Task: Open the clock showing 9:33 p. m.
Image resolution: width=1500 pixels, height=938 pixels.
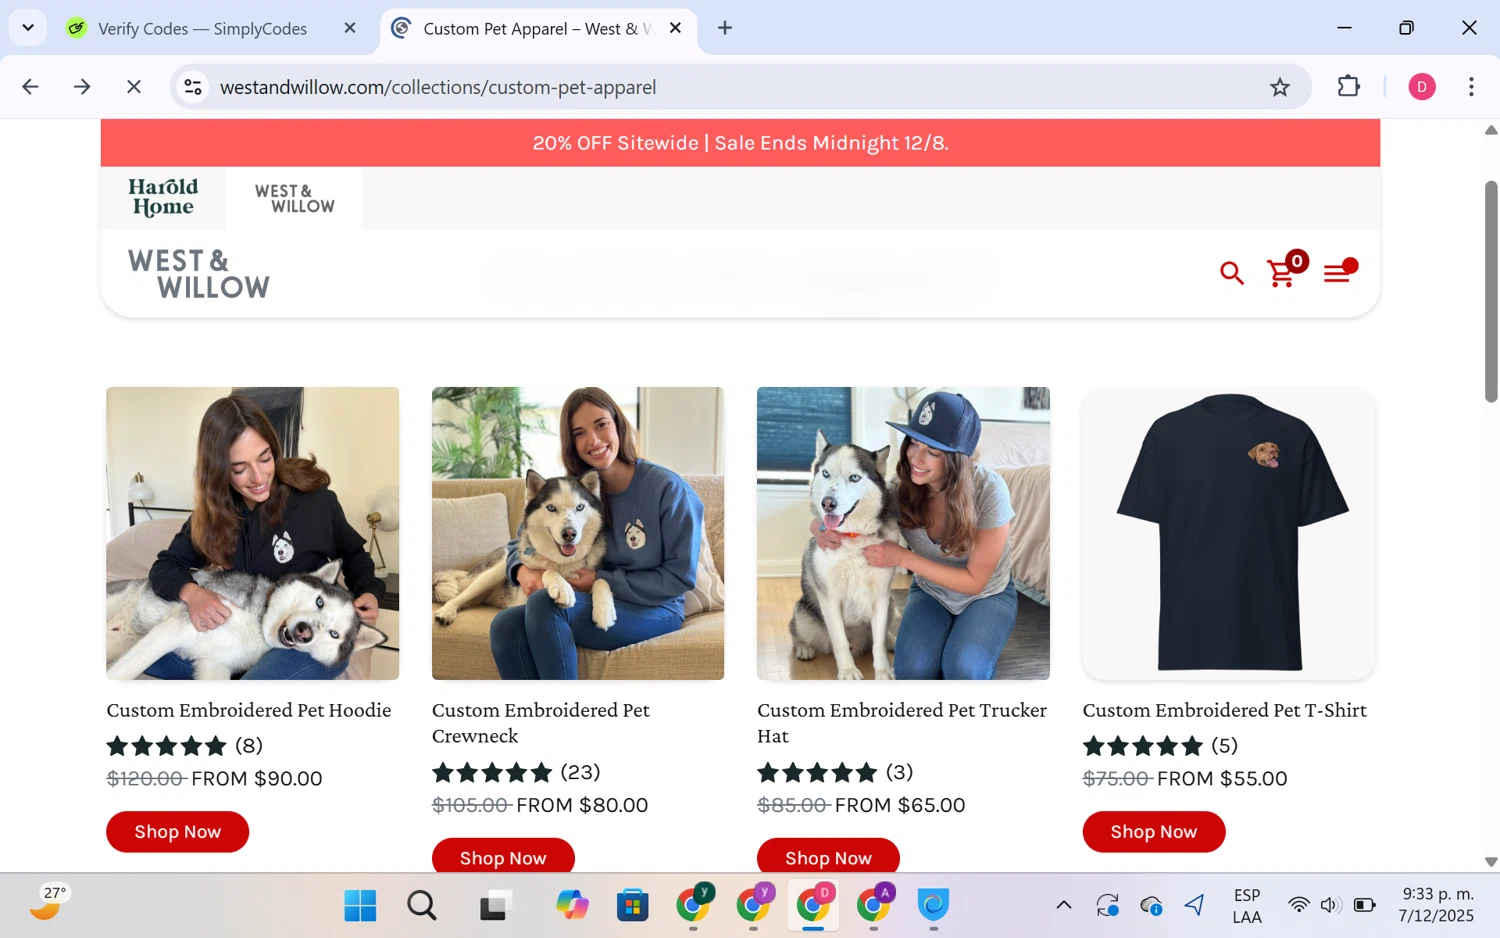Action: 1437,905
